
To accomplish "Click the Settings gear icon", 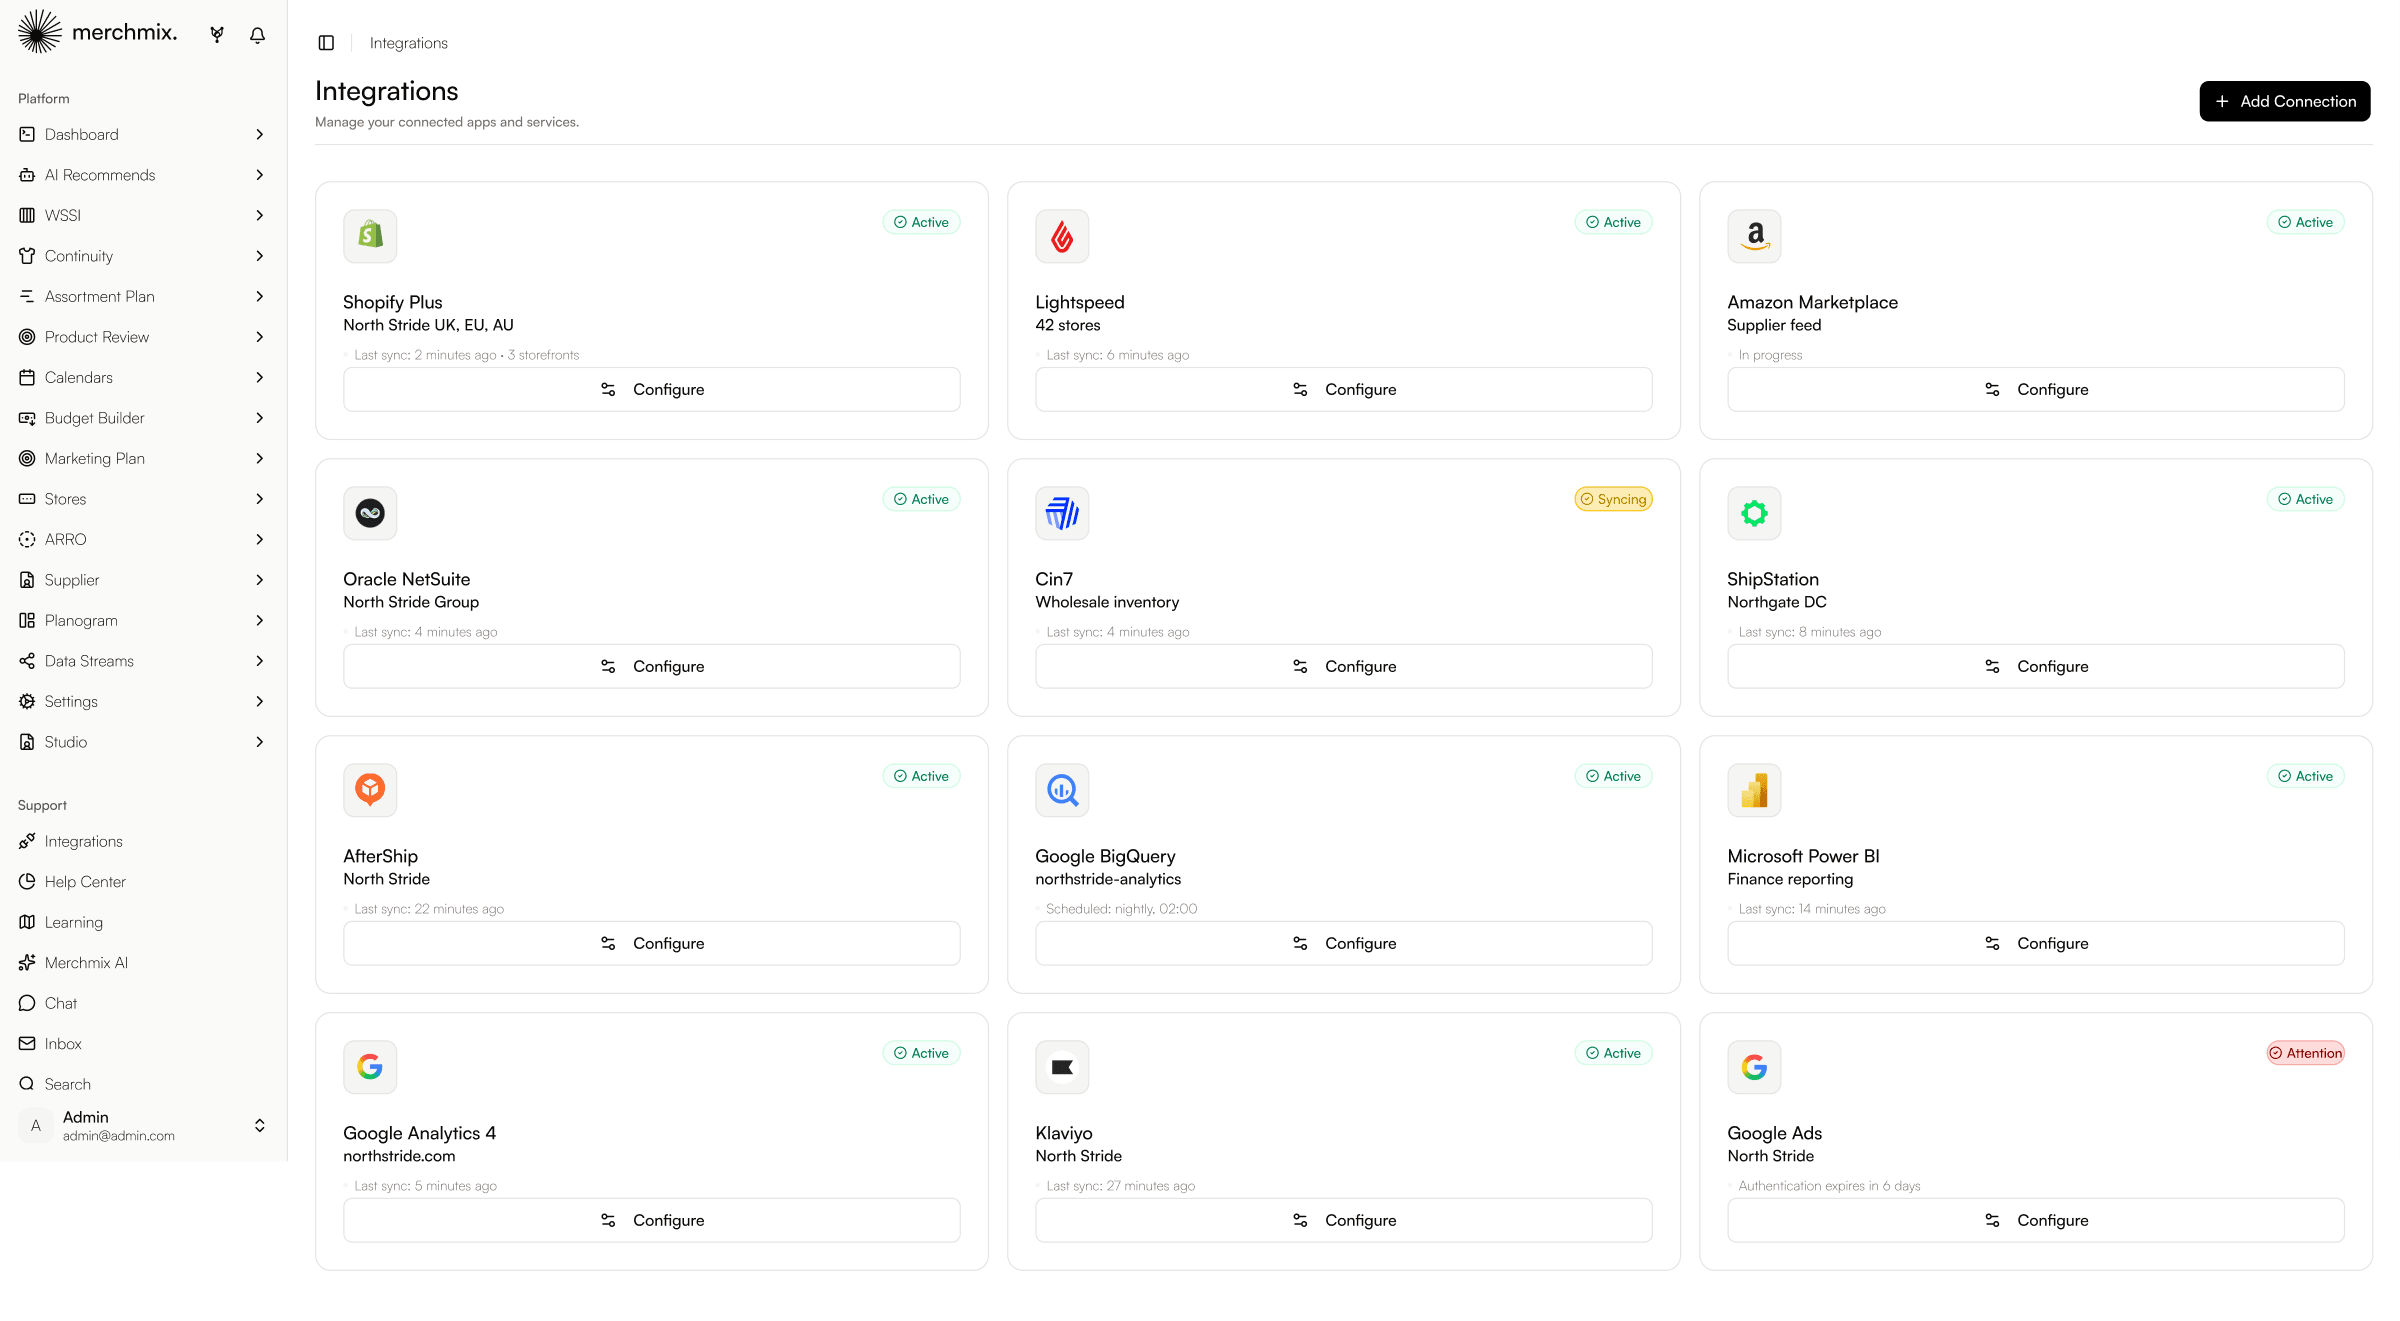I will 27,701.
